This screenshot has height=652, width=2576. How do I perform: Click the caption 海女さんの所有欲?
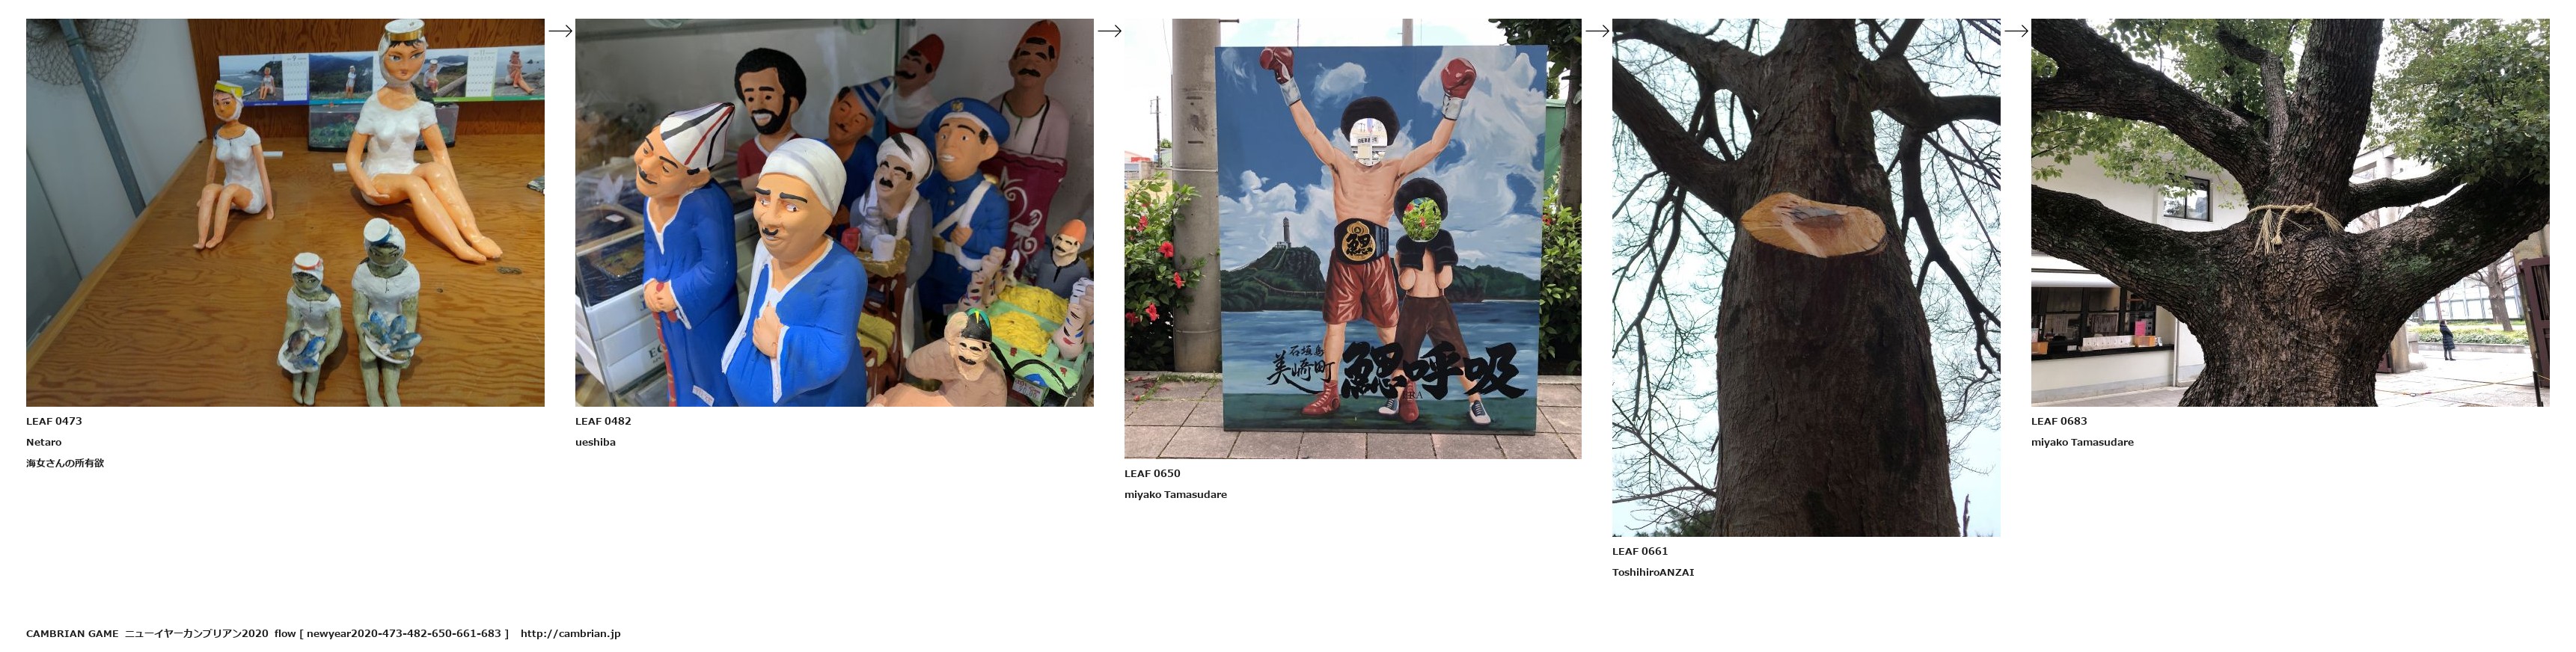point(65,463)
